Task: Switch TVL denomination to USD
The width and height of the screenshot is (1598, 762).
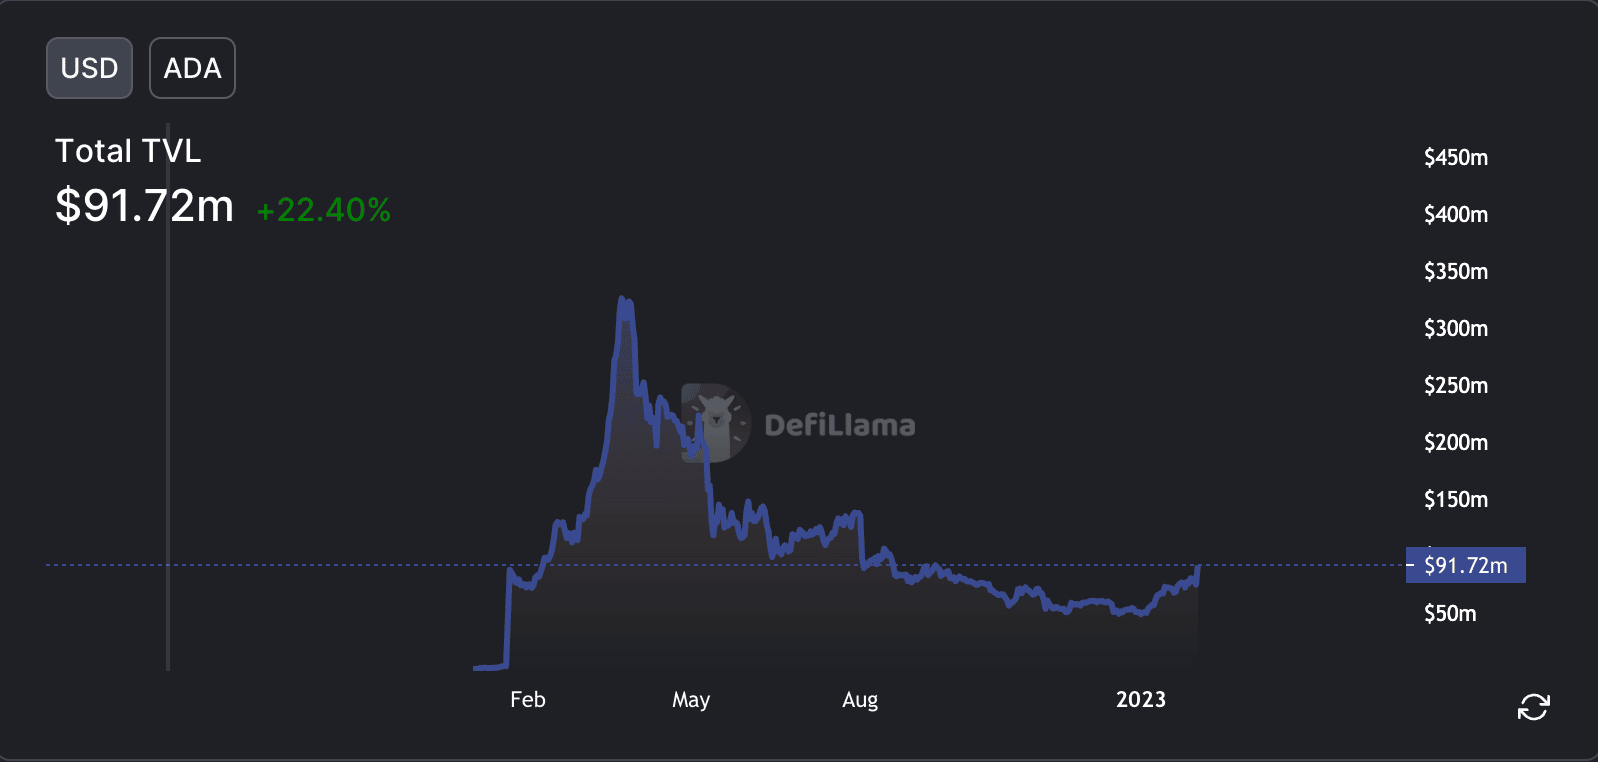Action: tap(89, 68)
